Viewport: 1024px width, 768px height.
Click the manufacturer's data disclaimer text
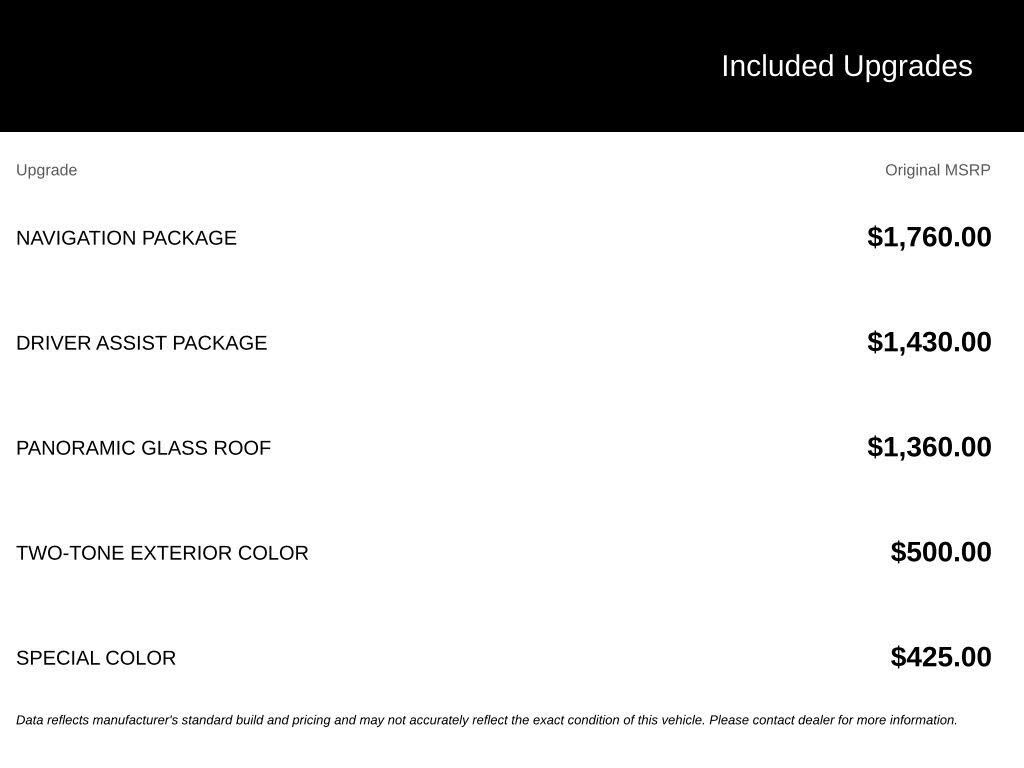(487, 720)
